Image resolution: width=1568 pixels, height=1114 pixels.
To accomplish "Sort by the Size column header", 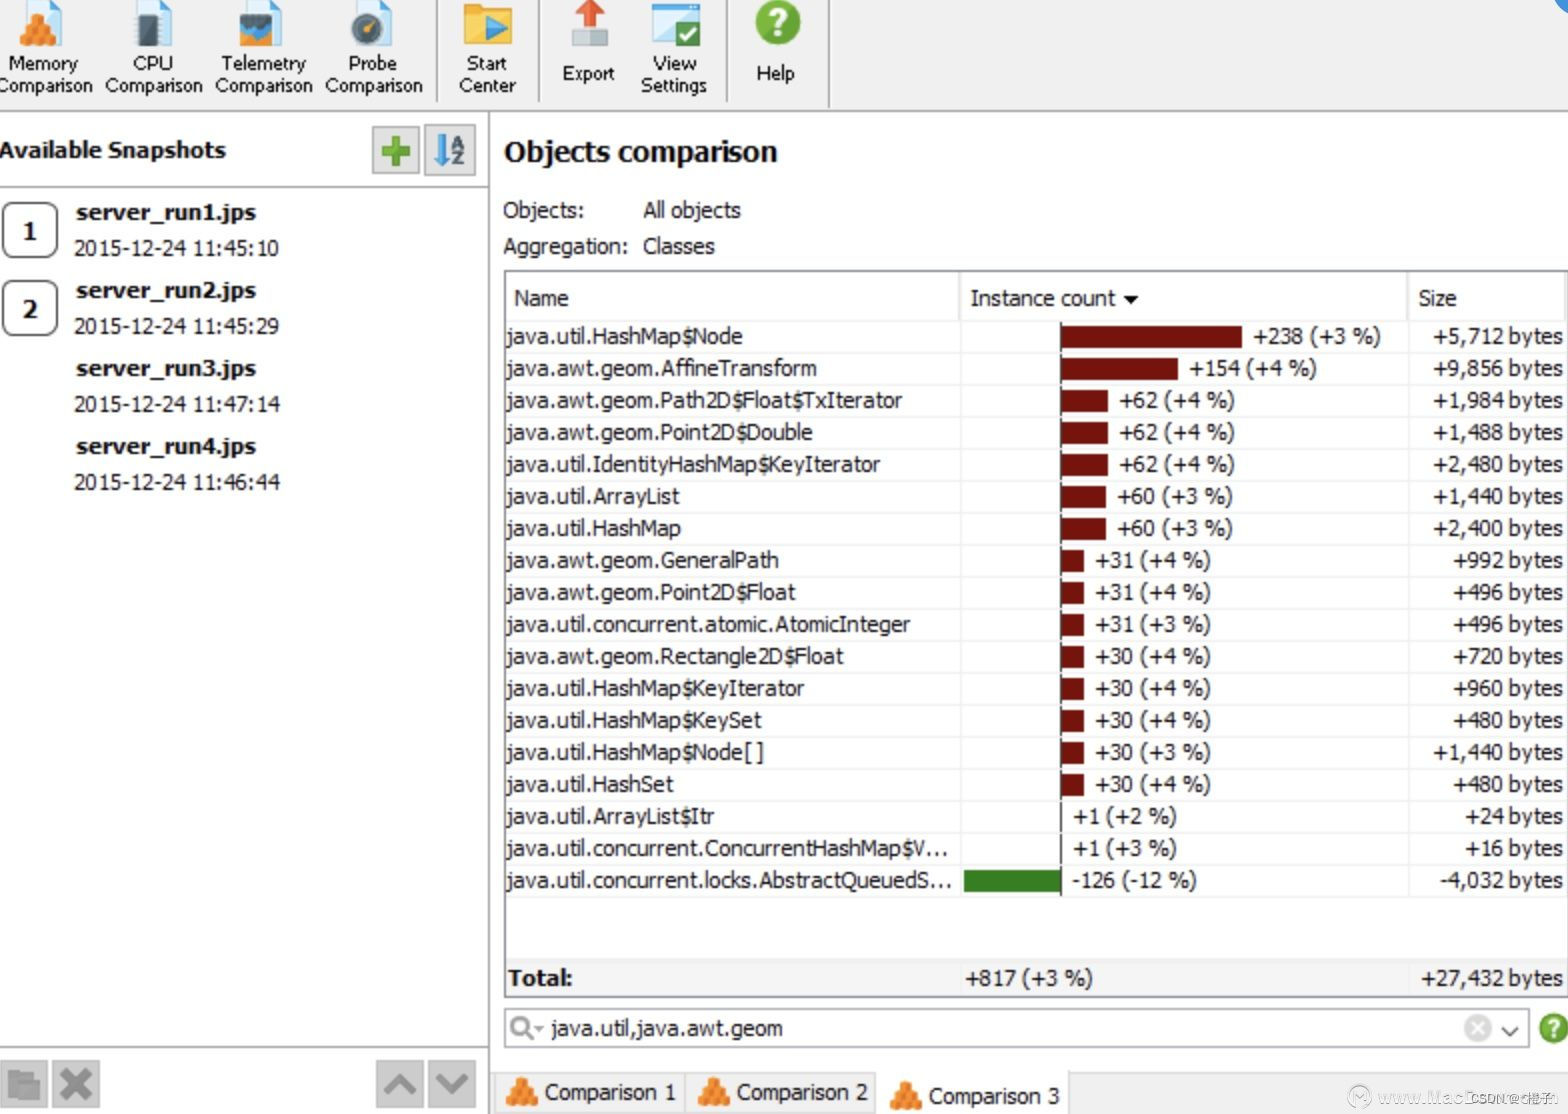I will click(1487, 298).
